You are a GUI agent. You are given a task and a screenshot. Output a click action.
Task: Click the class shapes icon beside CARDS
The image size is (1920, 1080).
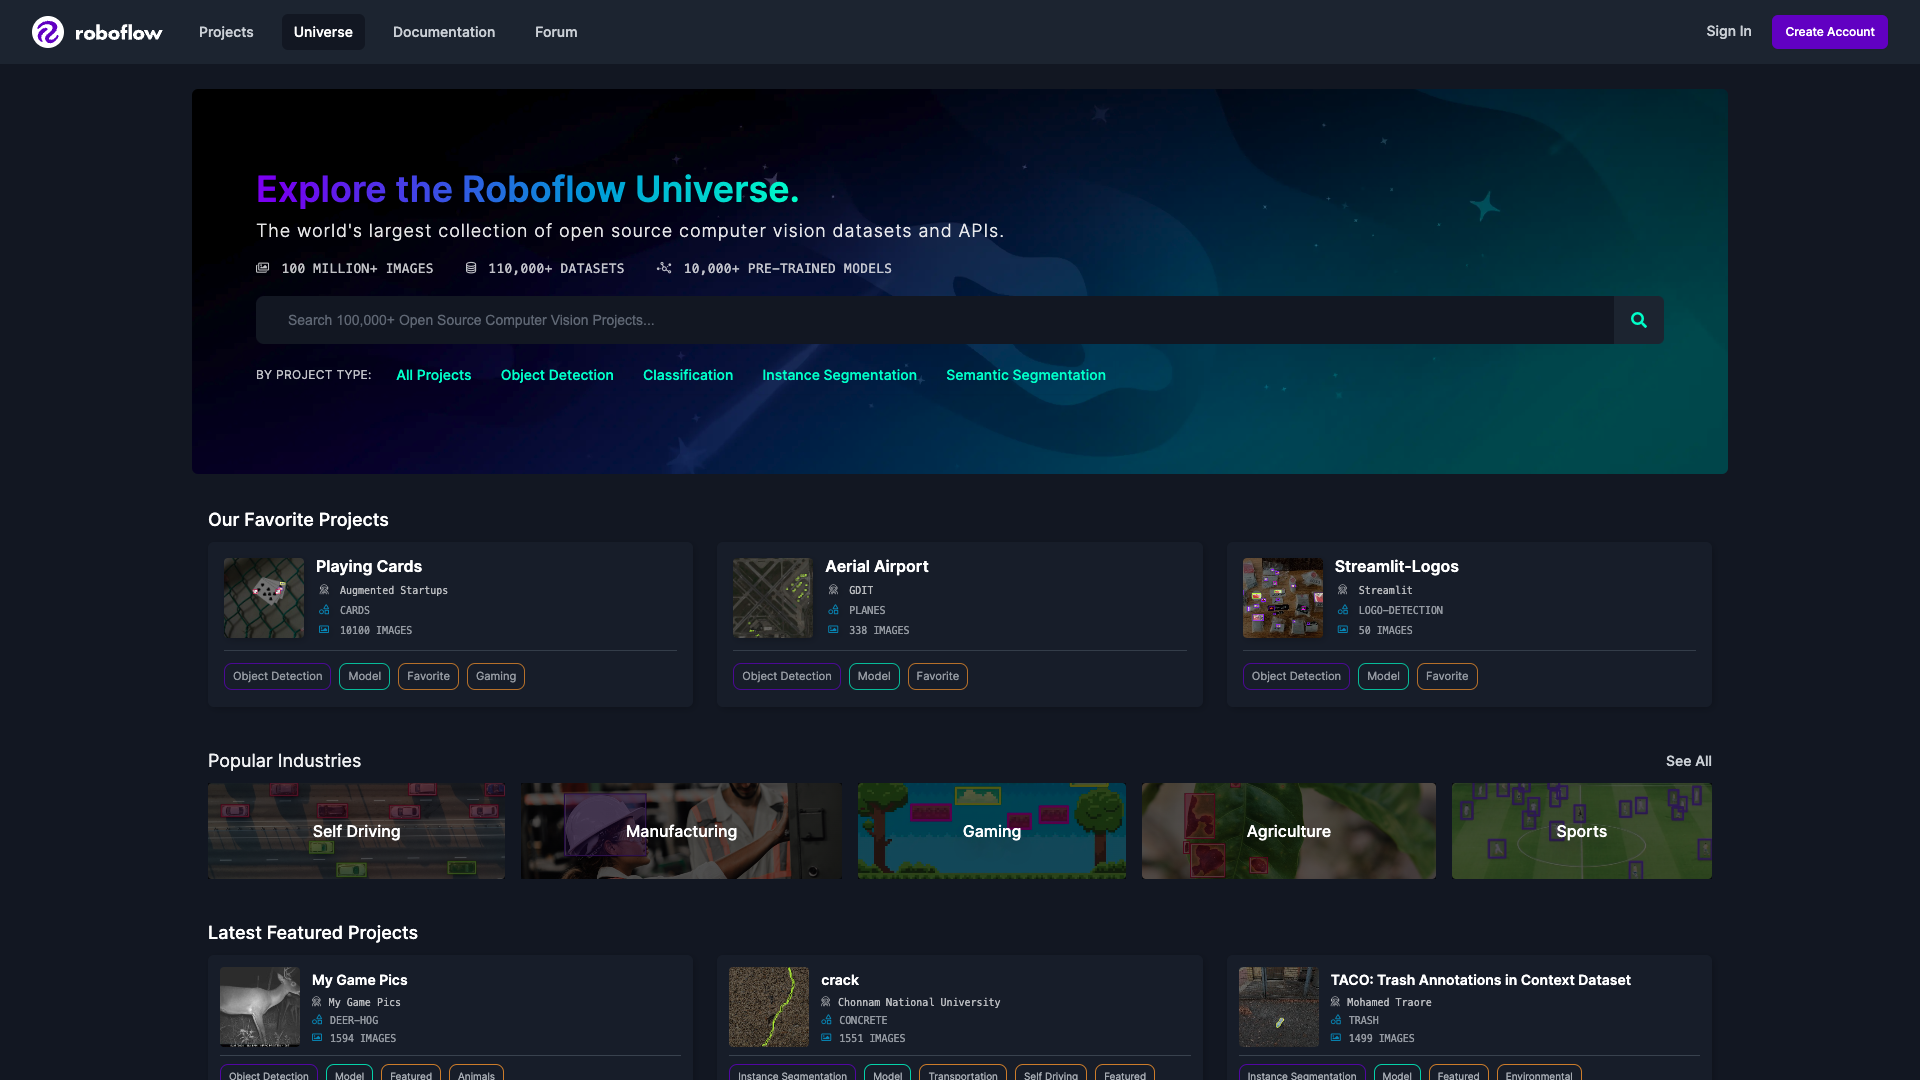[323, 610]
